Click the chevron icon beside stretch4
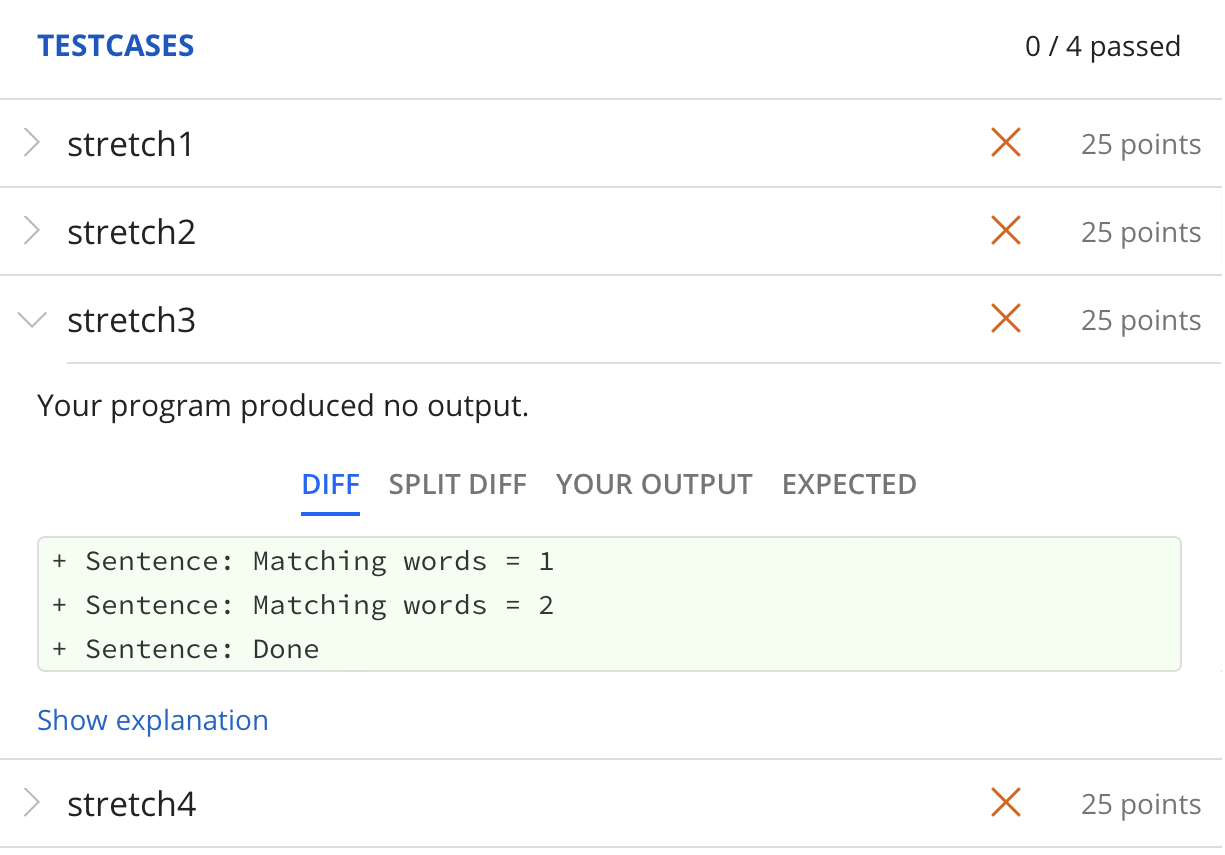The height and width of the screenshot is (855, 1225). [x=31, y=803]
